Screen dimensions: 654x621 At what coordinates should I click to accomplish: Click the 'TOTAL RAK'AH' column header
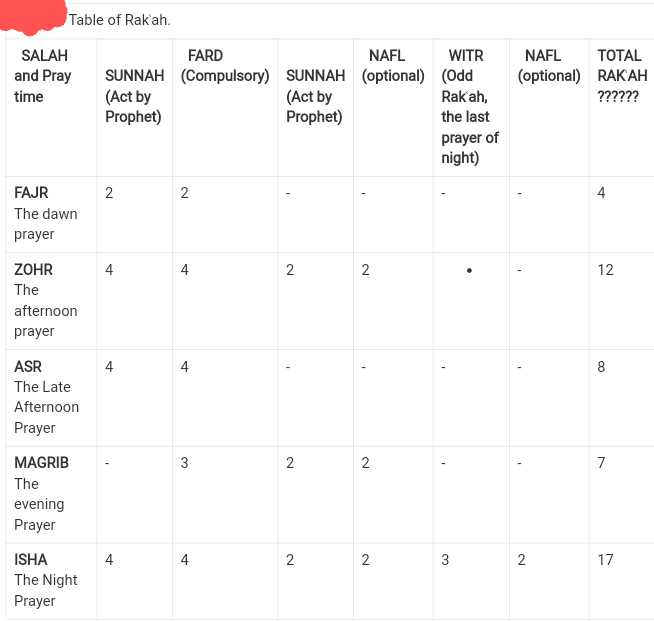(x=622, y=76)
